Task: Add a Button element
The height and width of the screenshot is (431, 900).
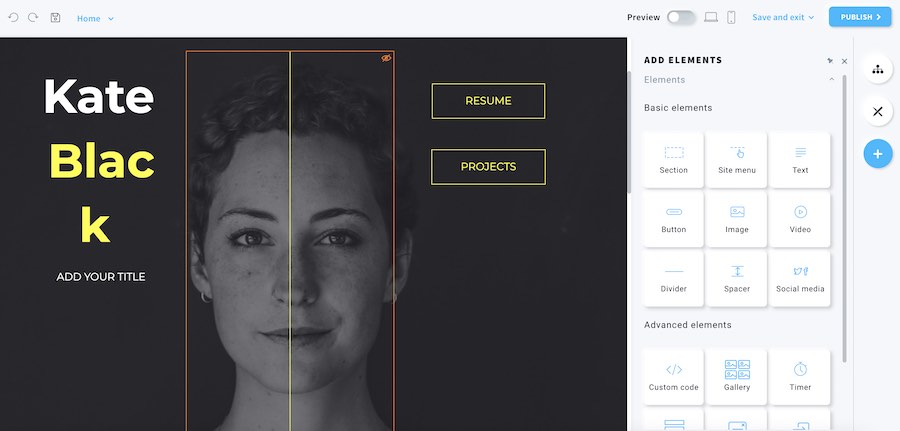Action: [x=673, y=219]
